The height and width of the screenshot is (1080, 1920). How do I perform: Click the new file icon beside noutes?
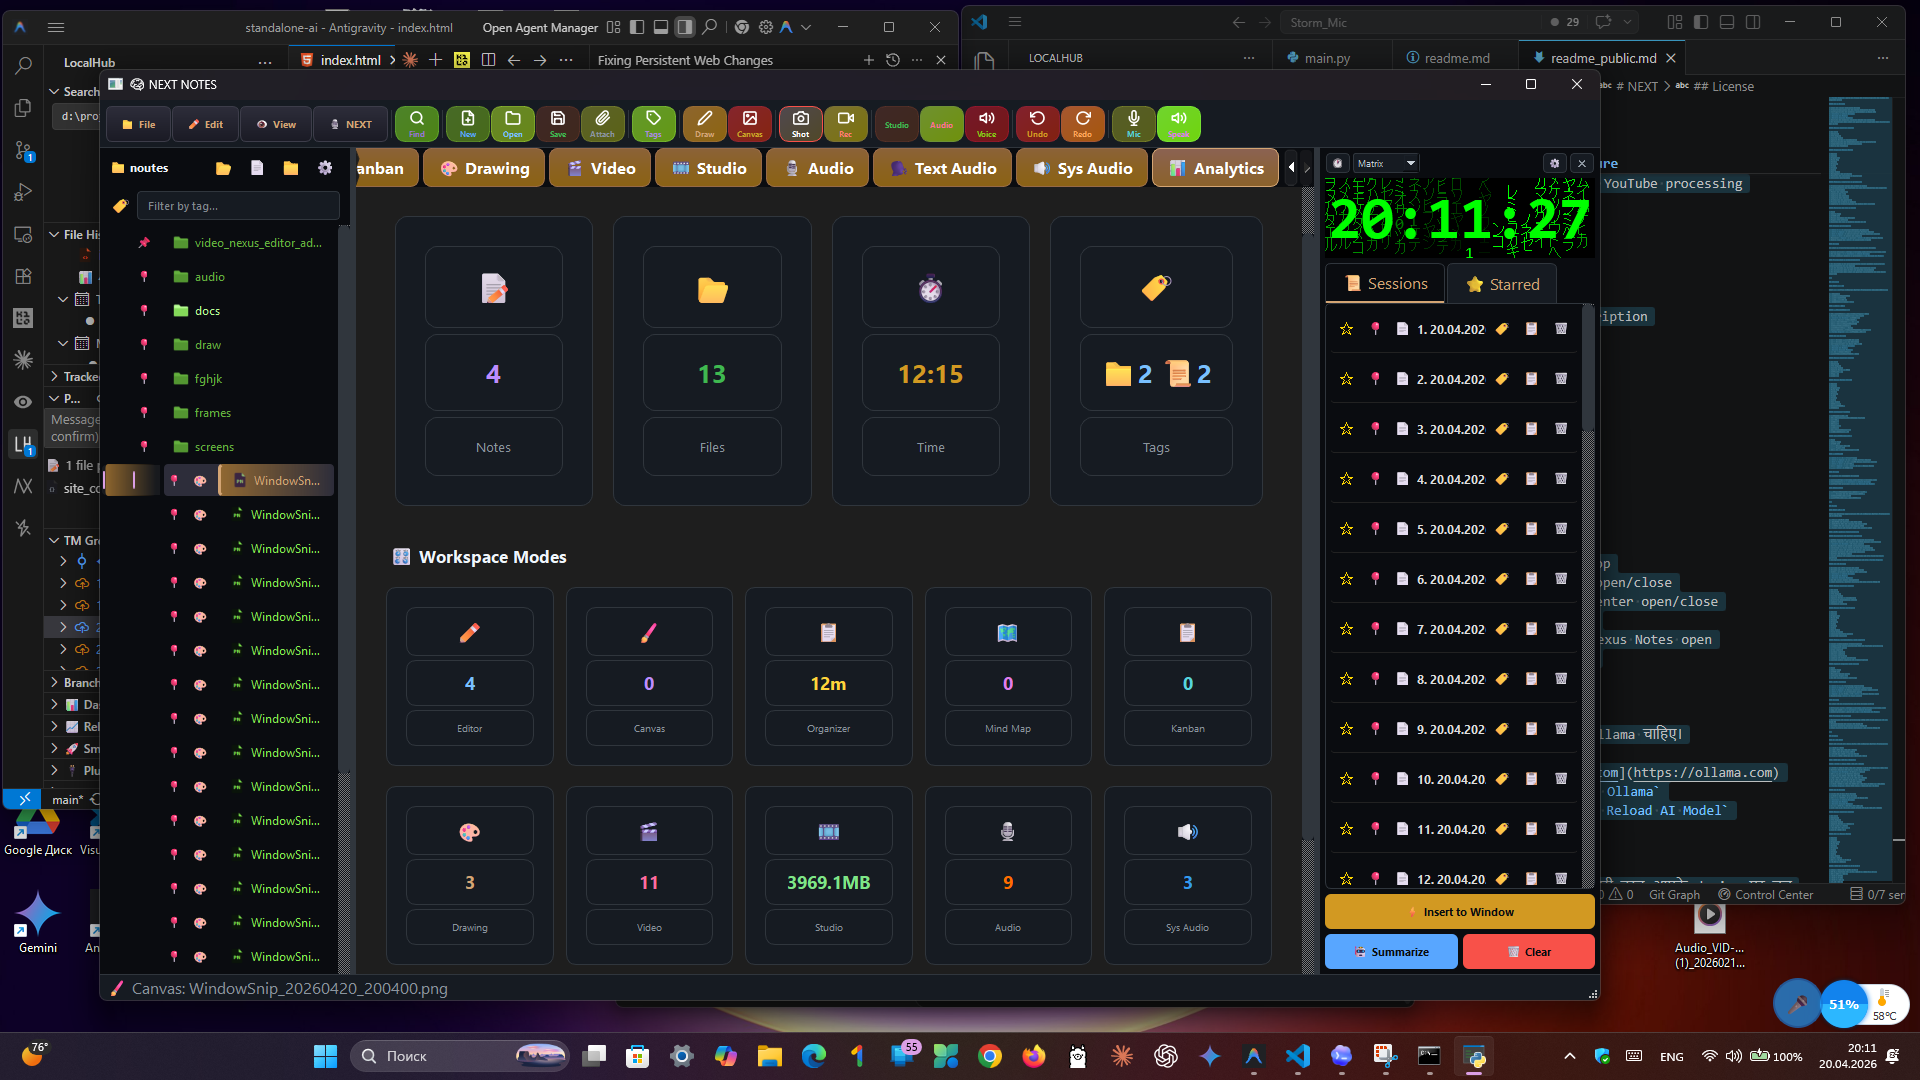[x=257, y=168]
